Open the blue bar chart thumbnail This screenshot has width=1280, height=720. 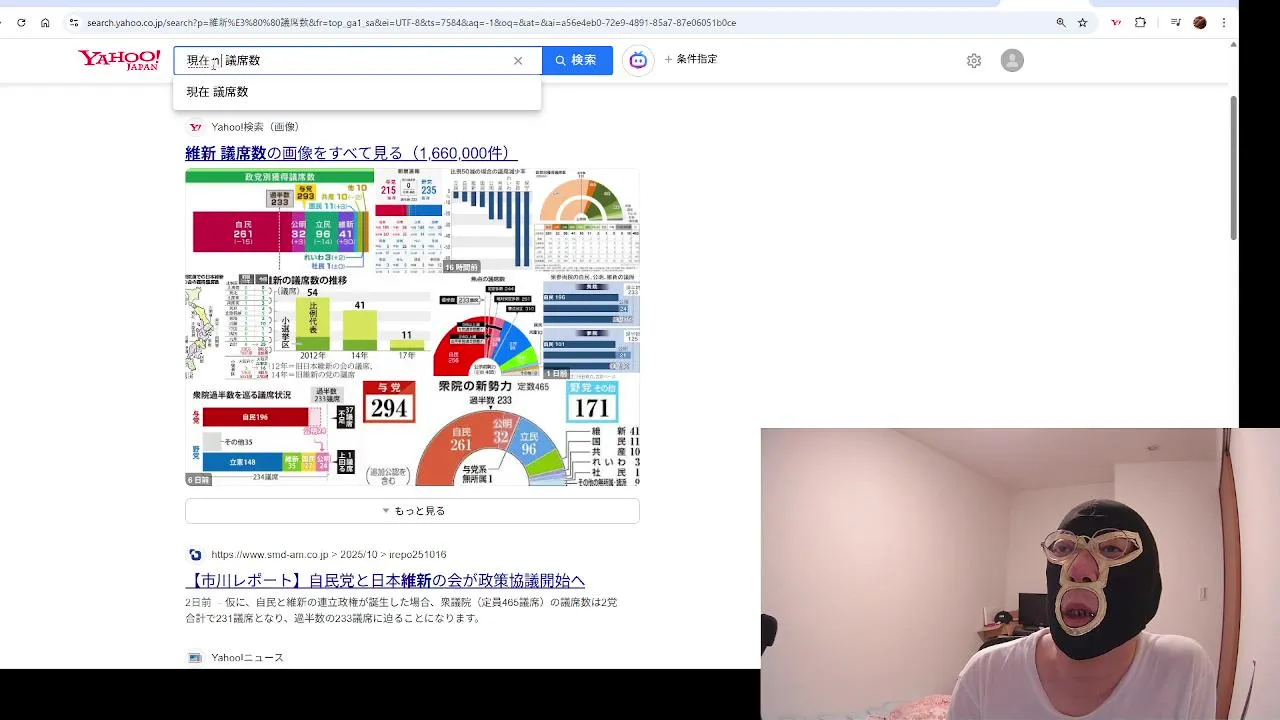tap(489, 220)
